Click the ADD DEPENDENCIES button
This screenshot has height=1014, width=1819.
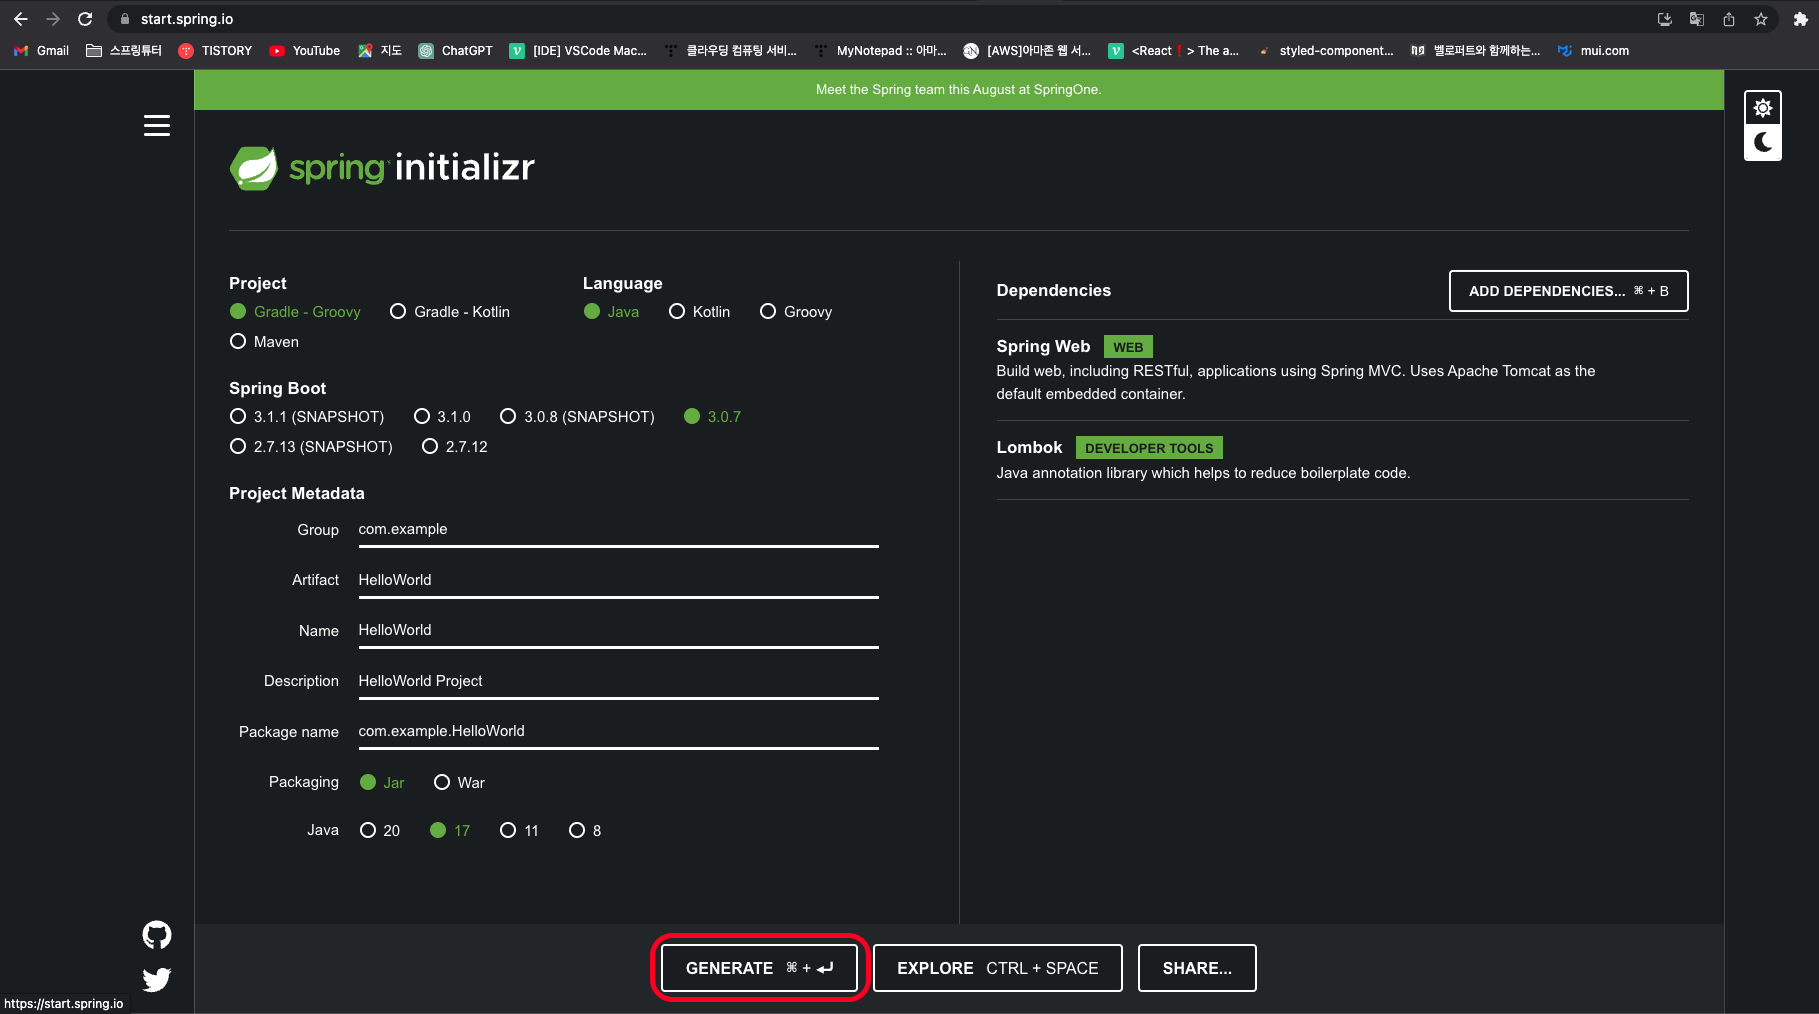(1568, 291)
